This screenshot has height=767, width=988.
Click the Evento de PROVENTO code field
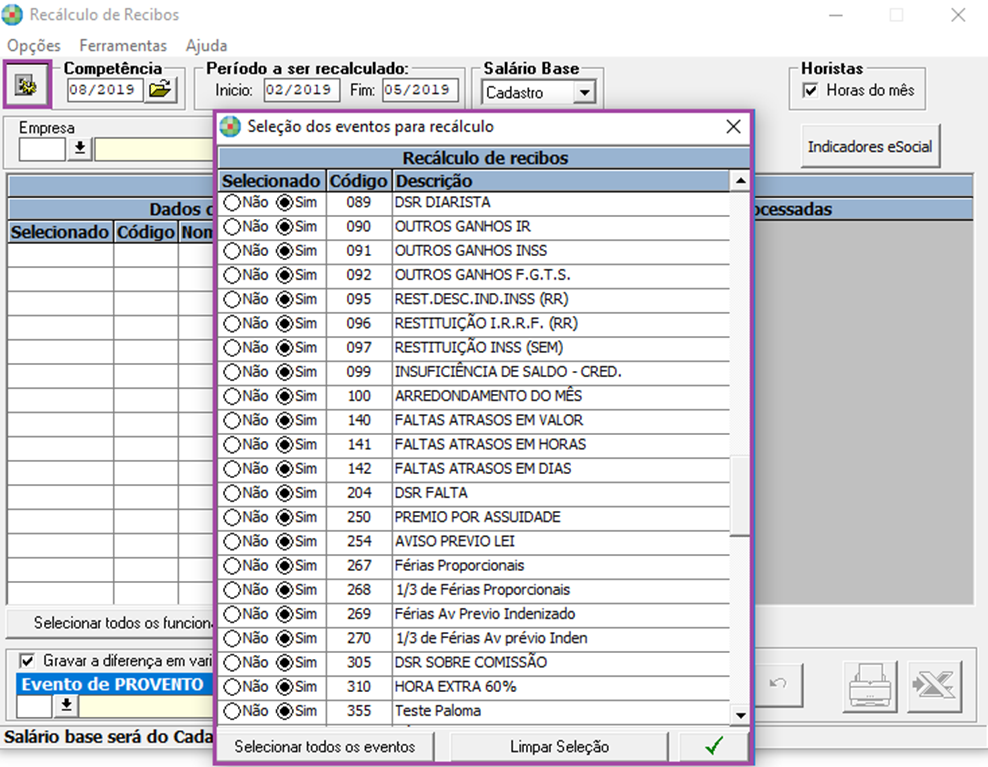[34, 706]
